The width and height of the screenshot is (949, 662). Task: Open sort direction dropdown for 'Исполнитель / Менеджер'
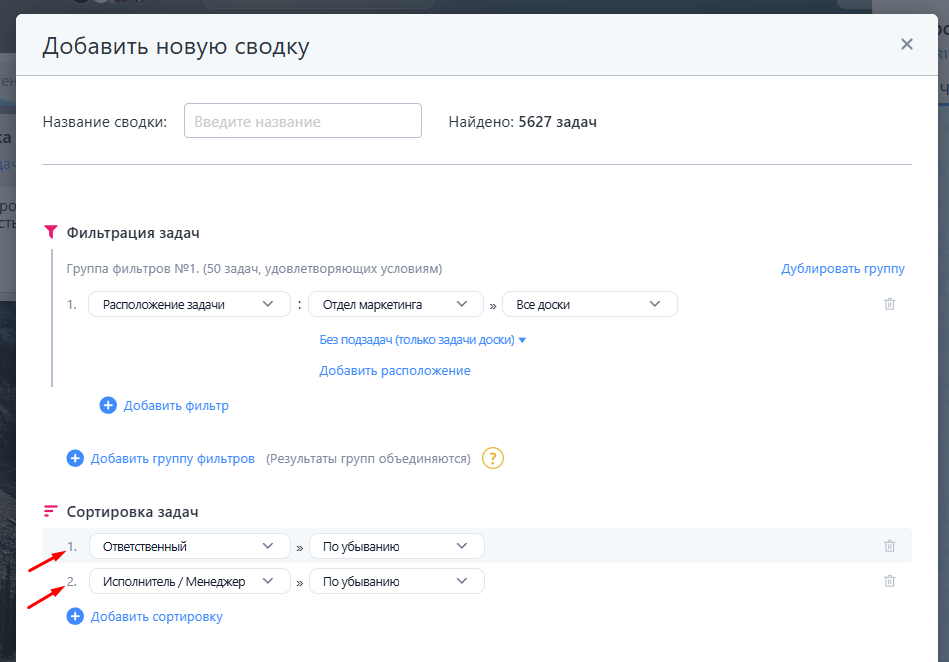tap(396, 582)
